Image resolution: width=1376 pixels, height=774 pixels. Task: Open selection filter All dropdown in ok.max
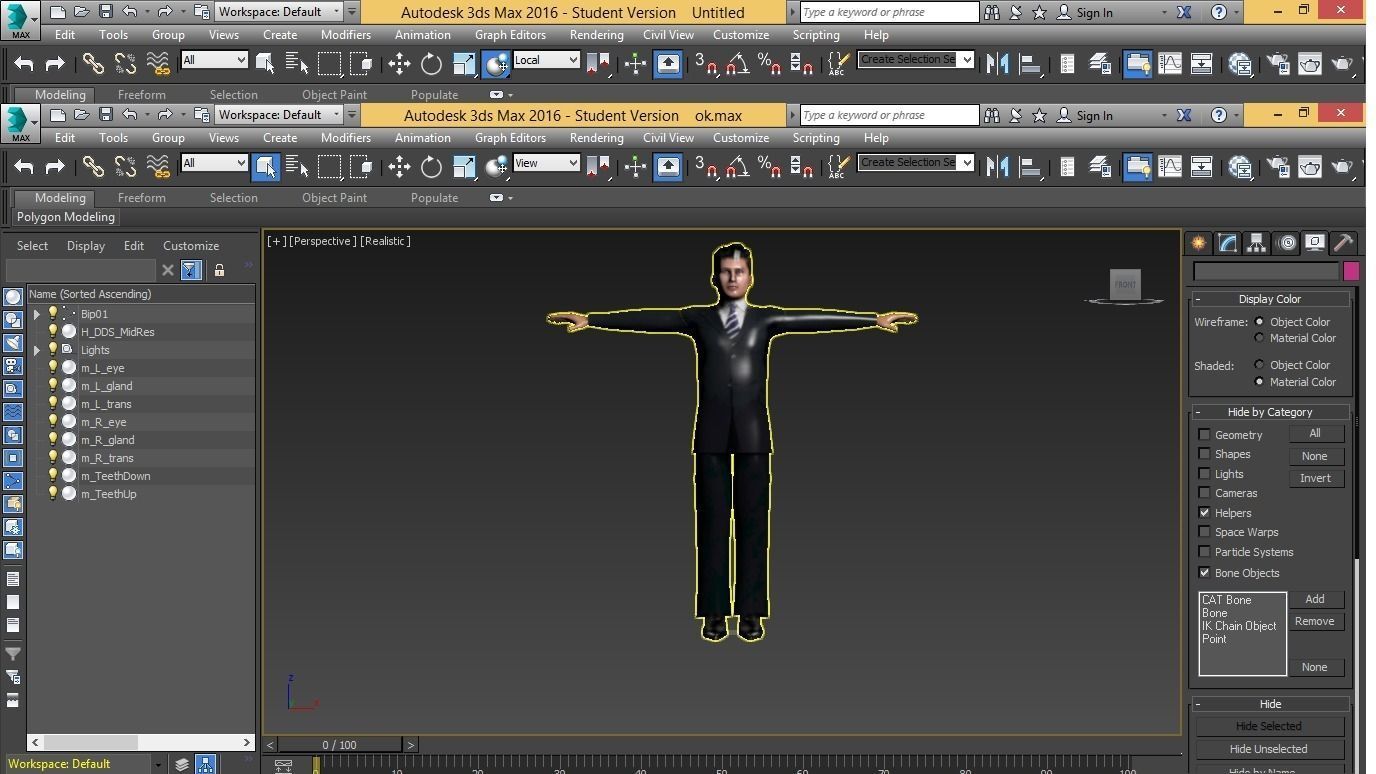click(x=214, y=163)
